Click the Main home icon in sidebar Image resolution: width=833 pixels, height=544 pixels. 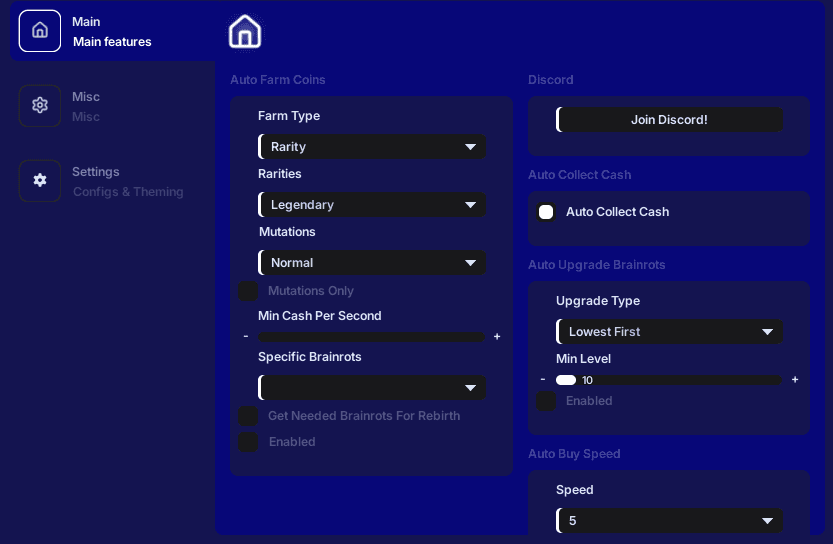click(x=40, y=31)
